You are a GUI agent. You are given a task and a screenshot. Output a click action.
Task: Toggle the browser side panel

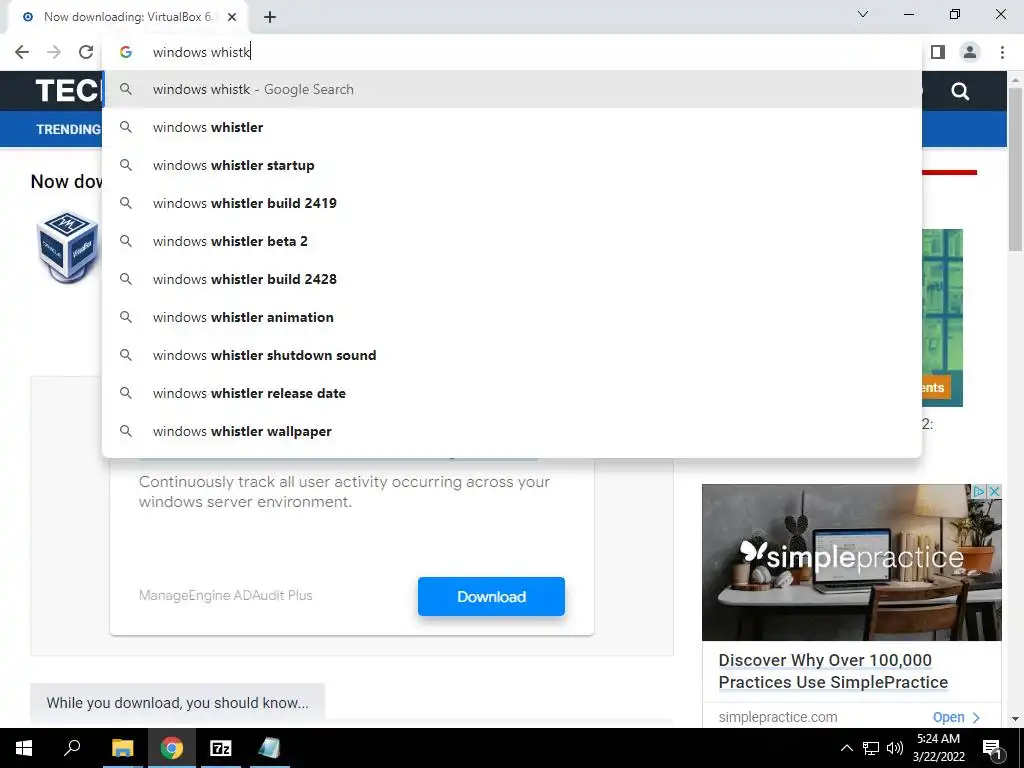[938, 52]
